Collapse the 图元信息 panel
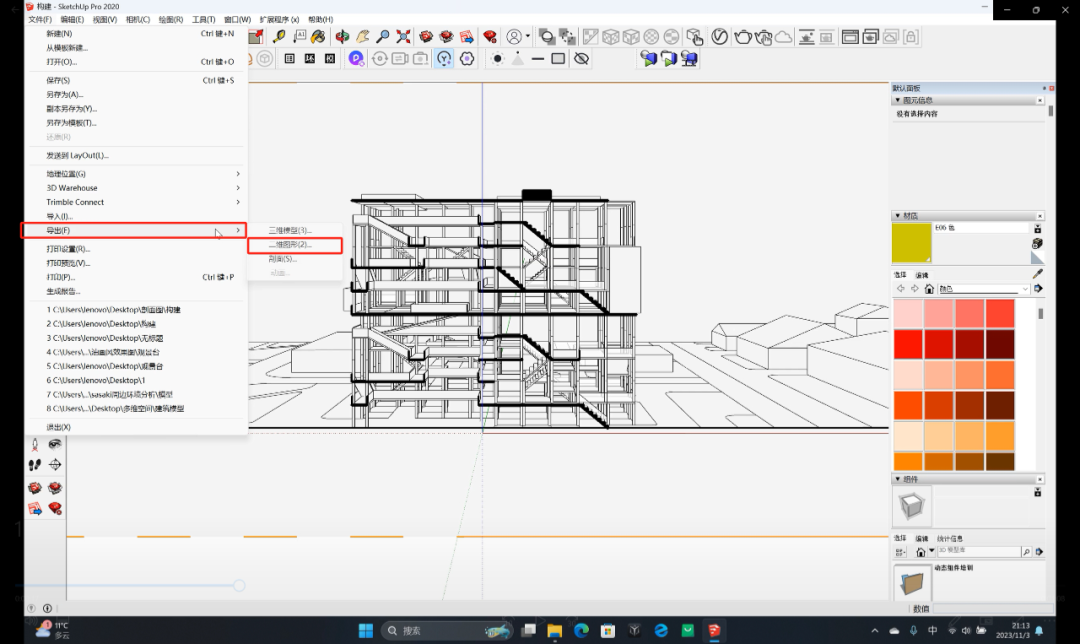Screen dimensions: 1080x644 point(897,100)
